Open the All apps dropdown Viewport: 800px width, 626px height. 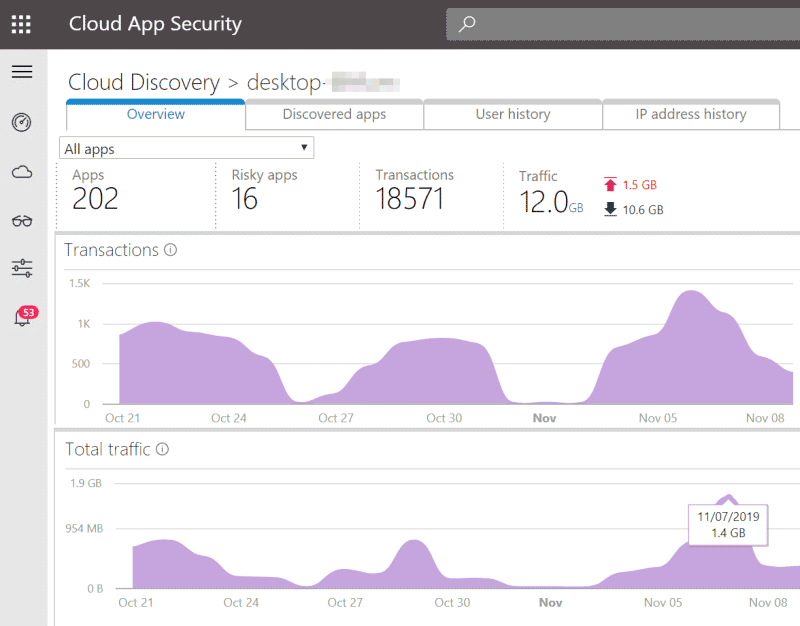[x=187, y=148]
